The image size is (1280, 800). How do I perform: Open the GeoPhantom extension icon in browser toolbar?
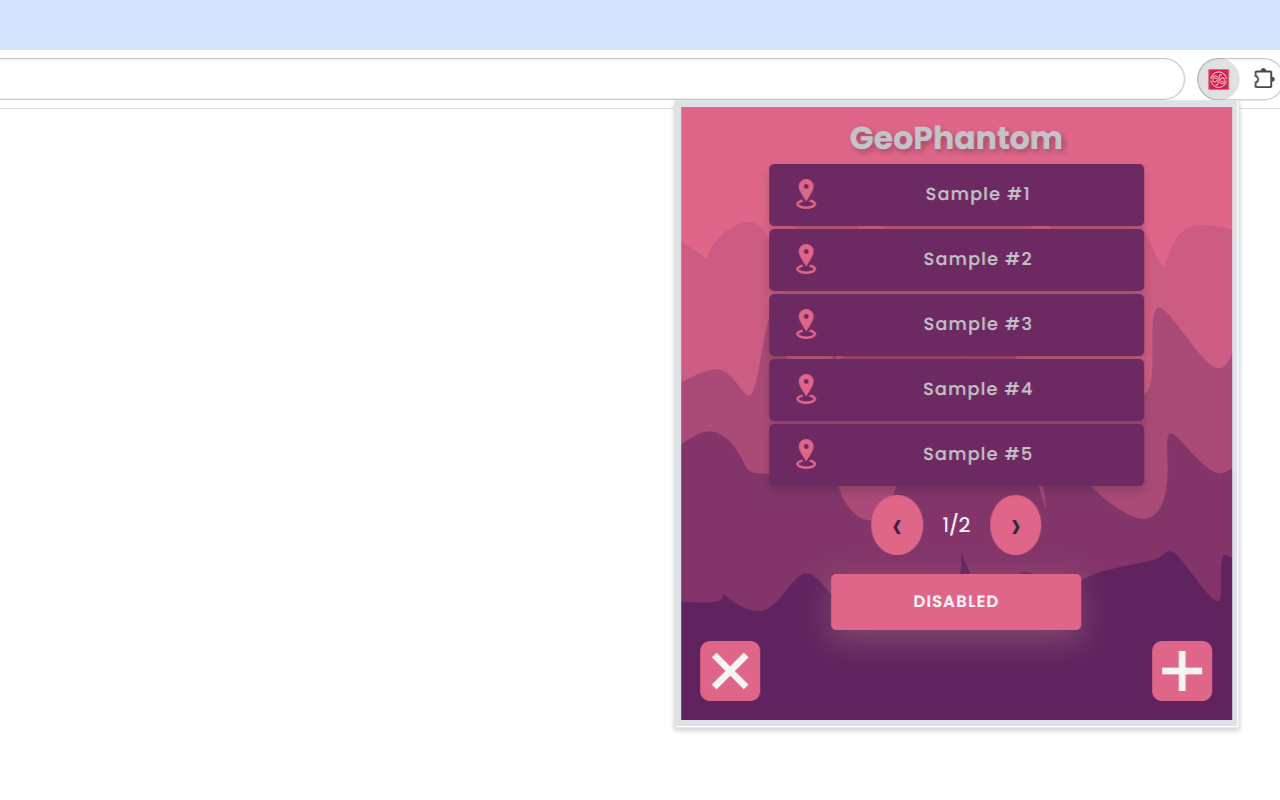click(x=1218, y=78)
